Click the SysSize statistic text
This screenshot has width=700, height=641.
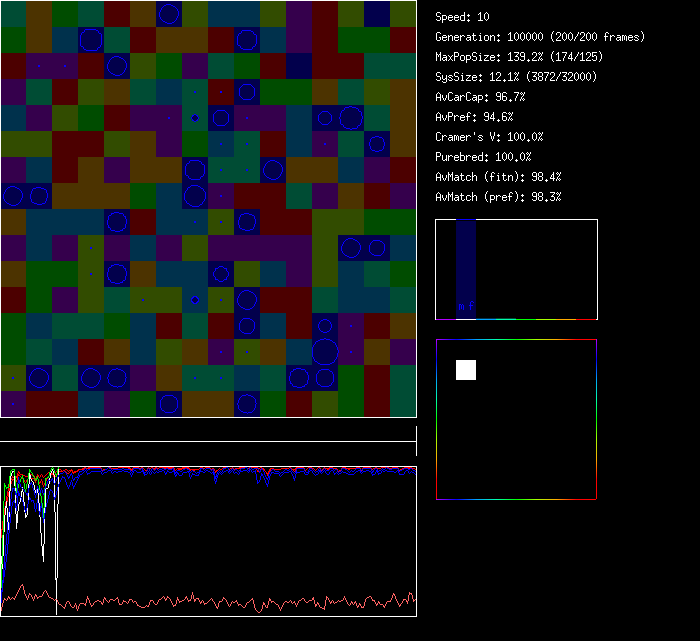coord(517,77)
